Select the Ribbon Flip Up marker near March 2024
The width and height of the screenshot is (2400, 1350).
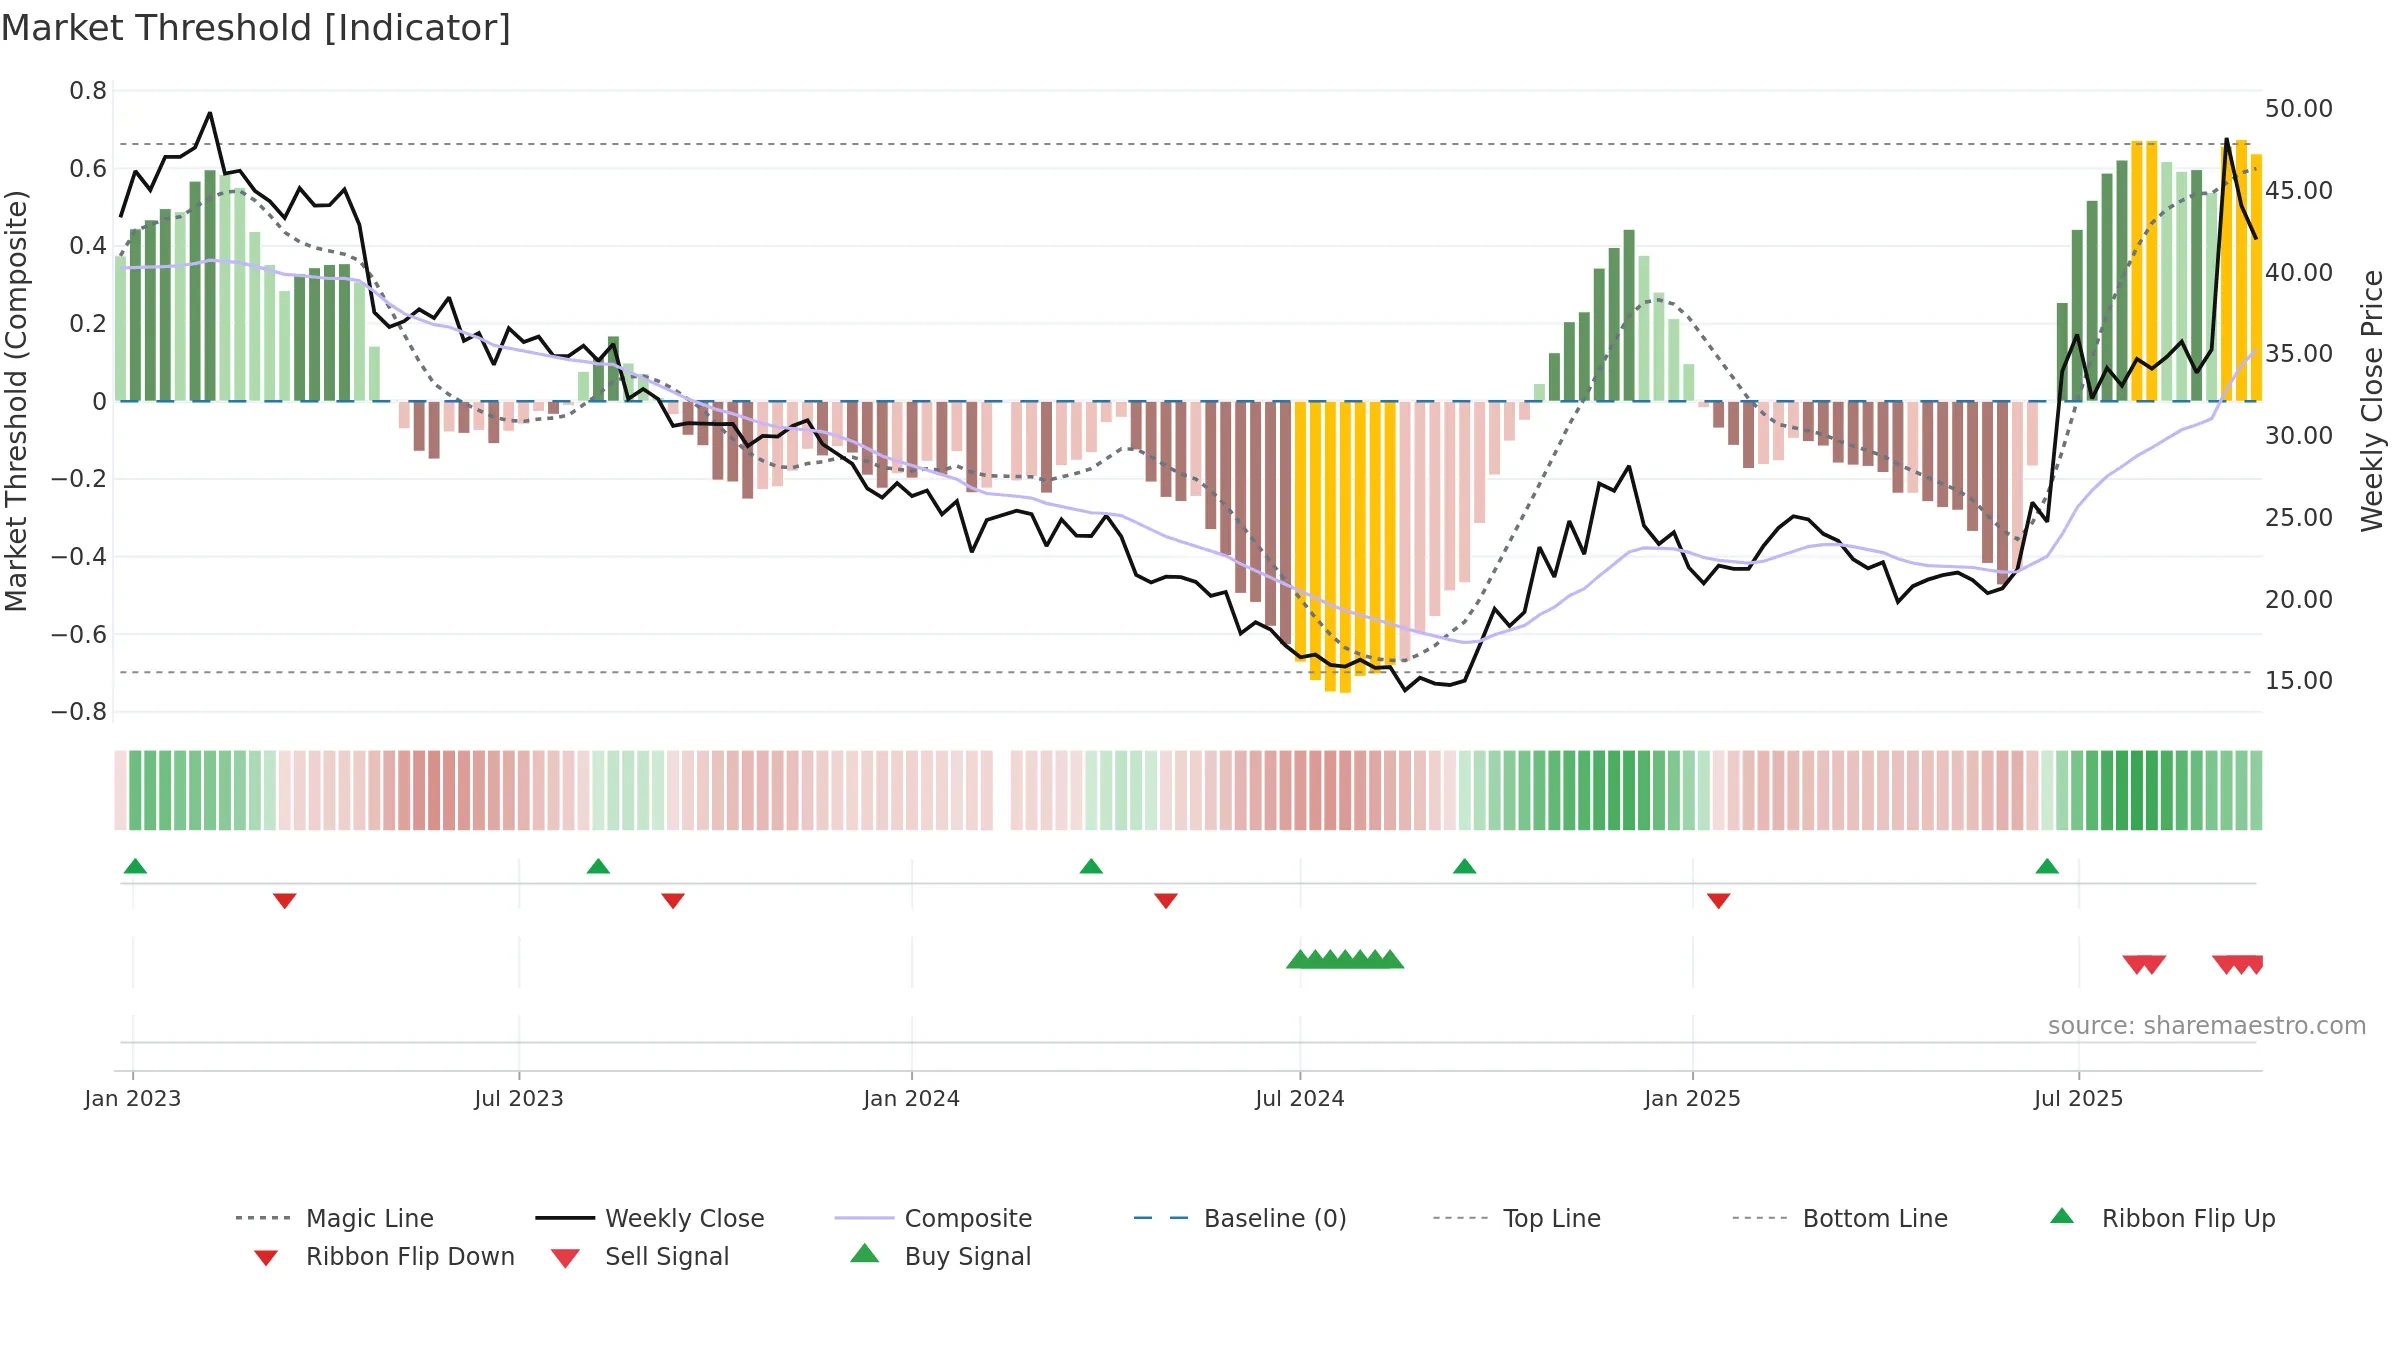click(1091, 866)
